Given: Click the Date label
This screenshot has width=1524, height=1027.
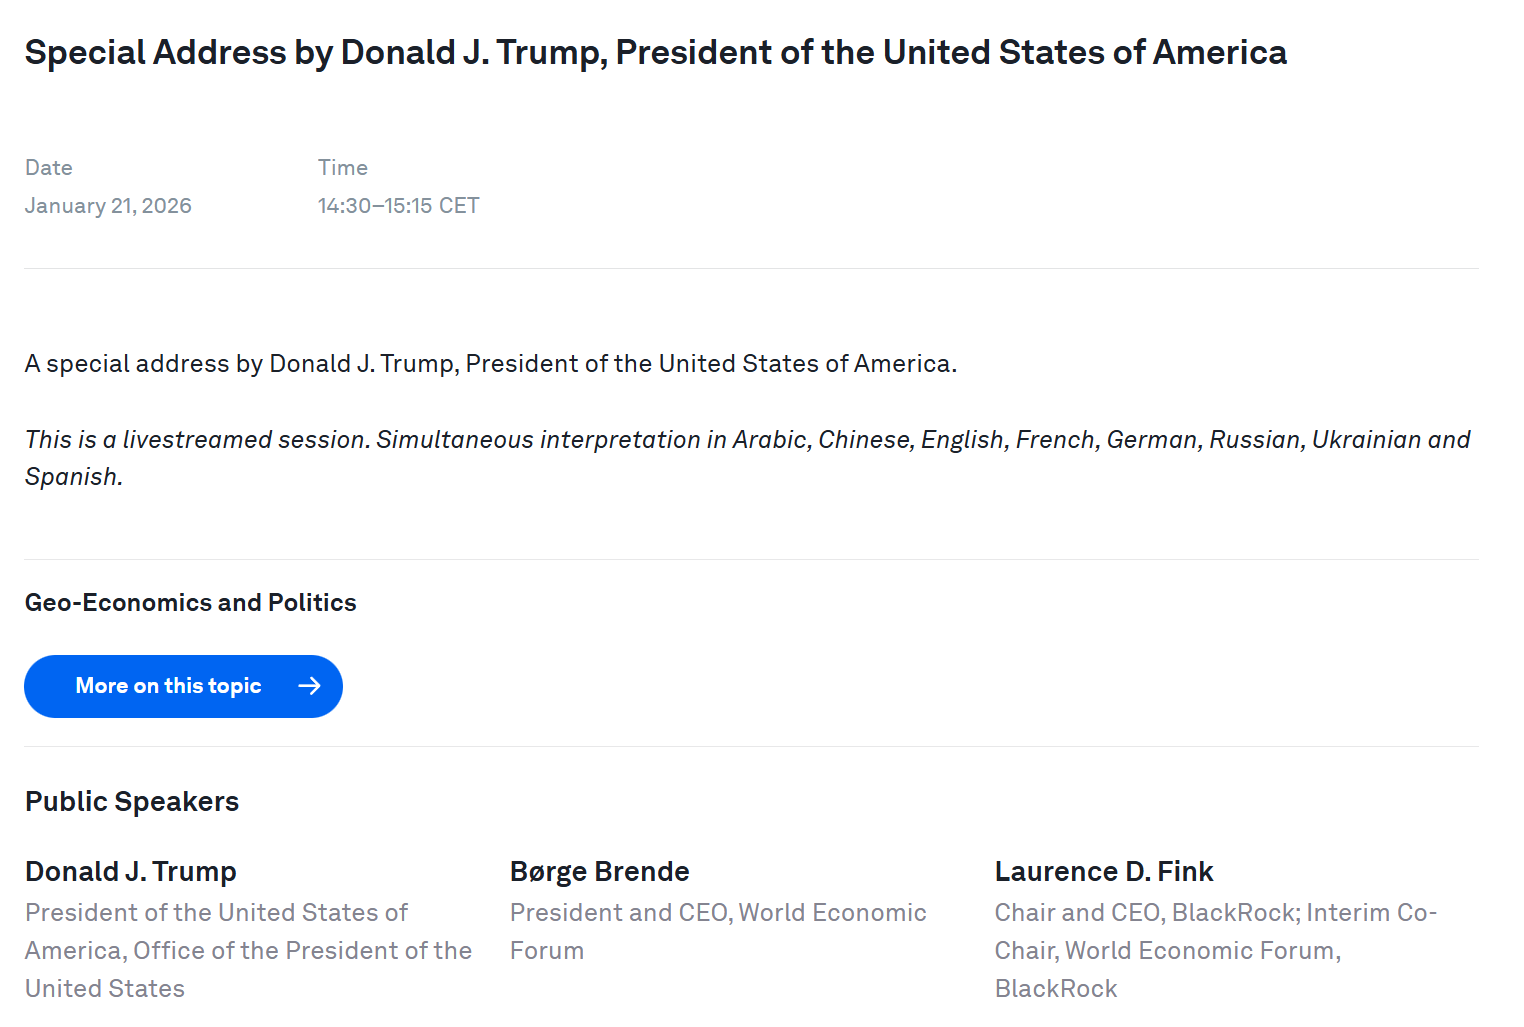Looking at the screenshot, I should coord(49,168).
